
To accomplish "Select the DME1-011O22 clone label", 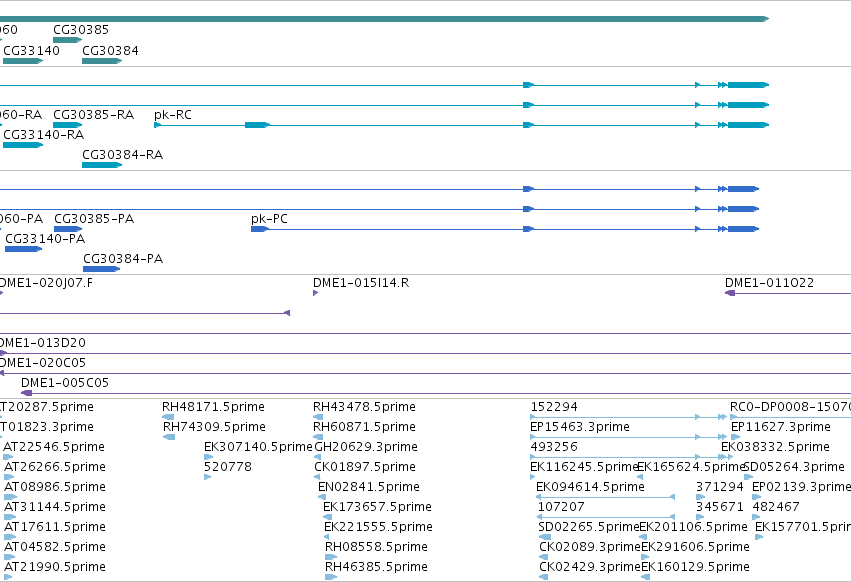I will coord(770,283).
